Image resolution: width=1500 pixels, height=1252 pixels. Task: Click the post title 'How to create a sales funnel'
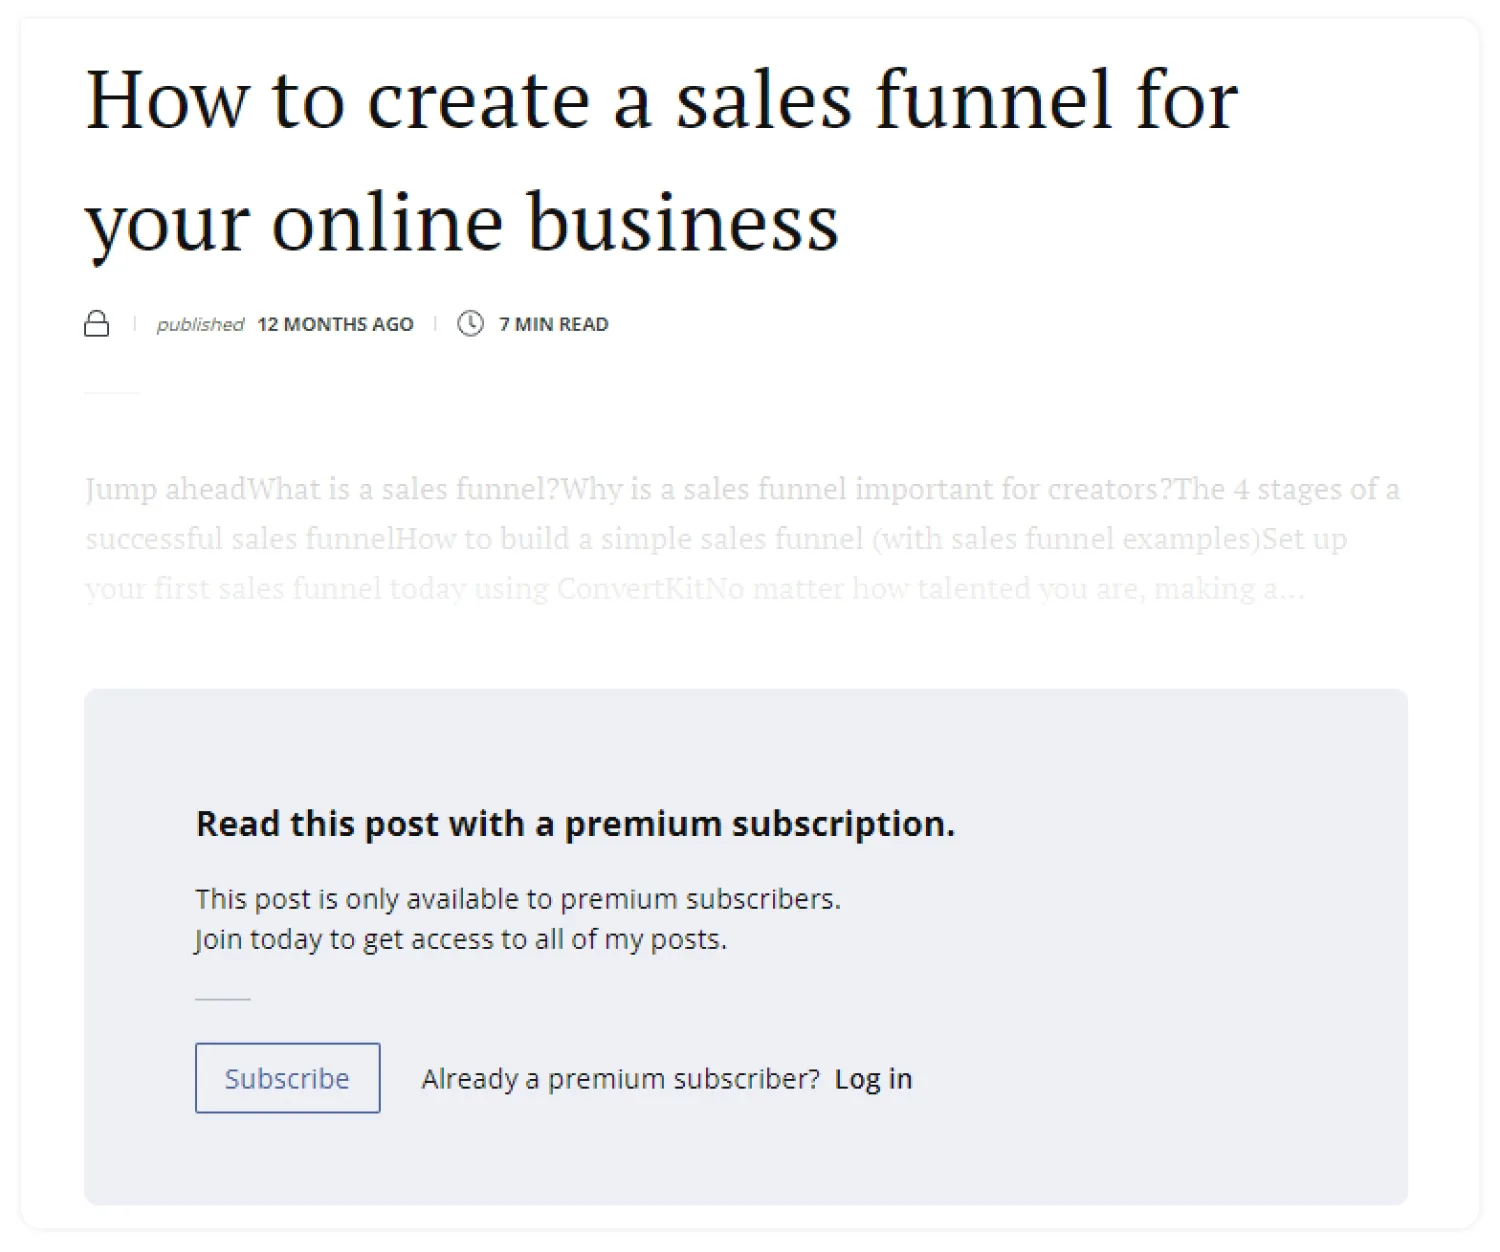click(x=661, y=101)
